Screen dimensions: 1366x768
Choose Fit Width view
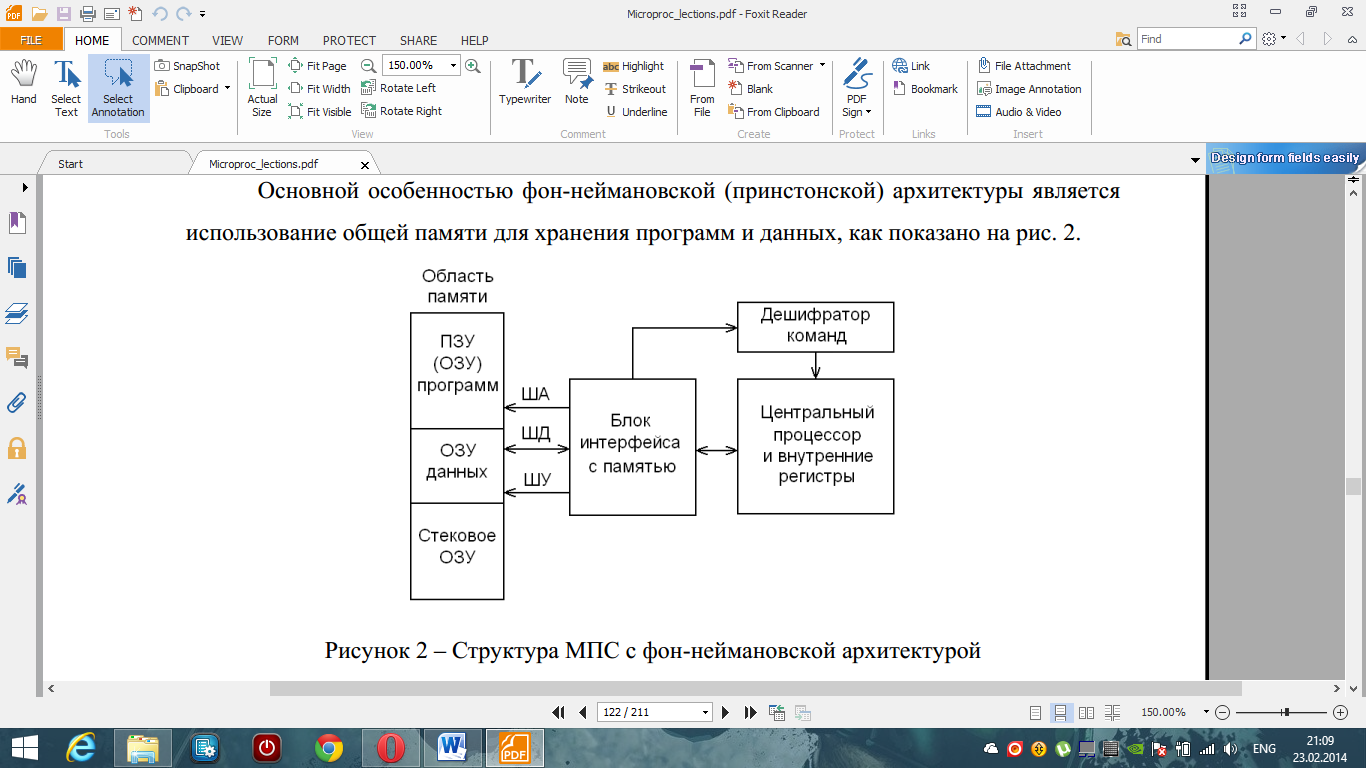click(320, 89)
